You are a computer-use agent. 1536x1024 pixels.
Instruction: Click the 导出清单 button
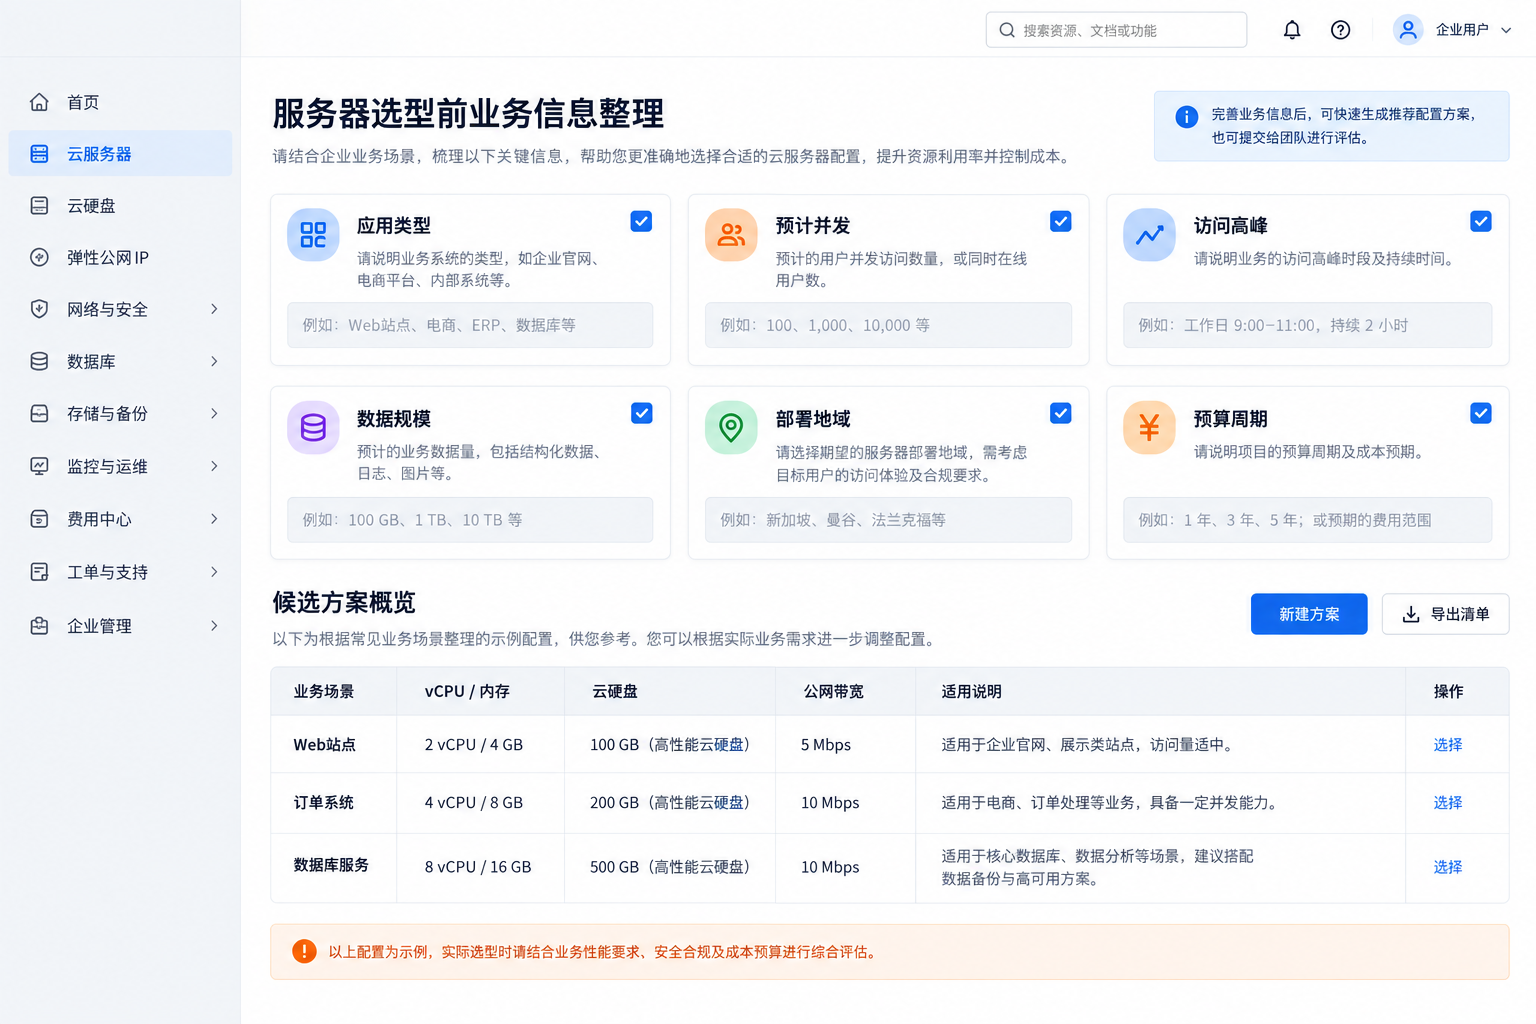[1445, 614]
